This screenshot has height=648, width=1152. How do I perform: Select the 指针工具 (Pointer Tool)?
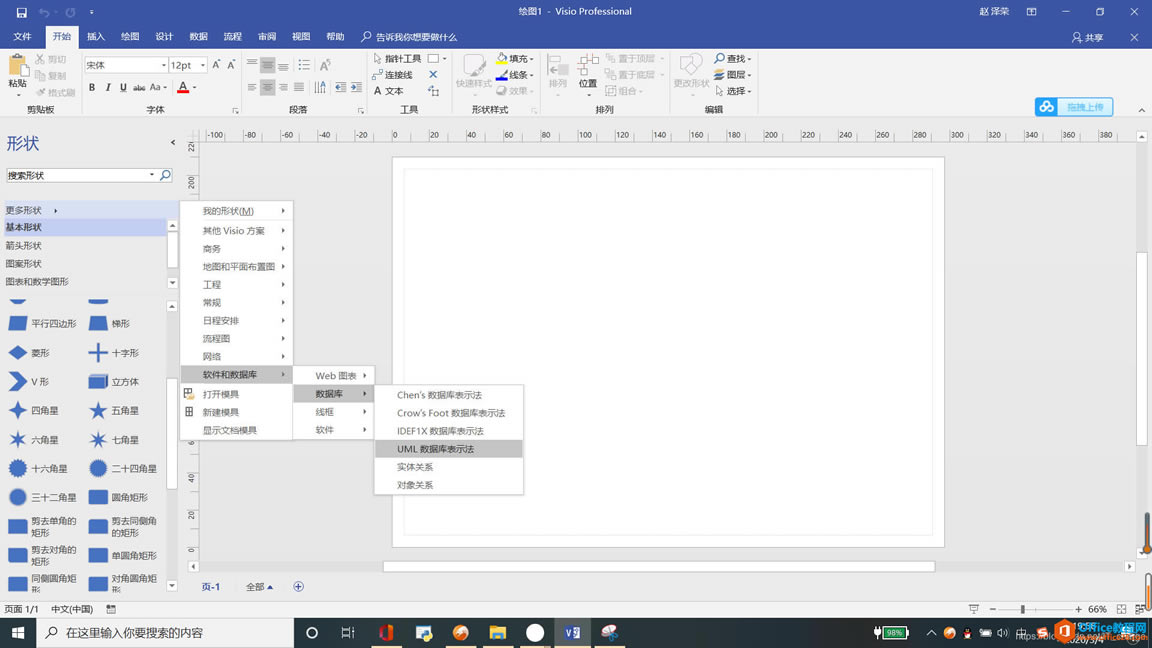(x=403, y=58)
